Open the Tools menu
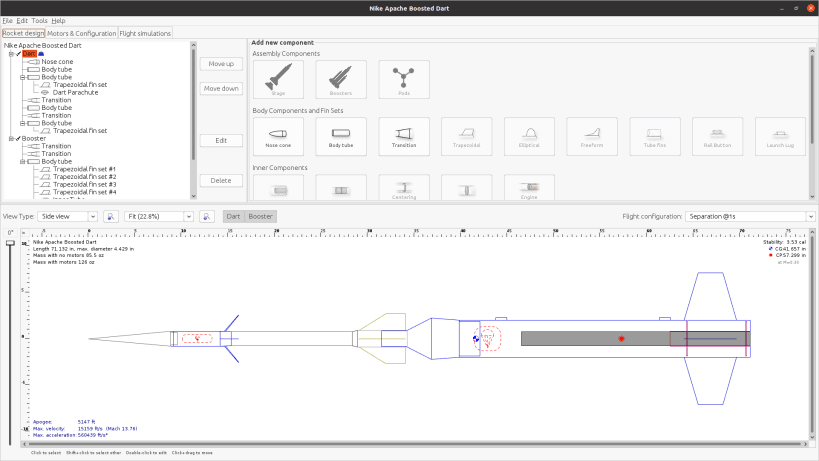Viewport: 819px width, 461px height. (x=39, y=21)
